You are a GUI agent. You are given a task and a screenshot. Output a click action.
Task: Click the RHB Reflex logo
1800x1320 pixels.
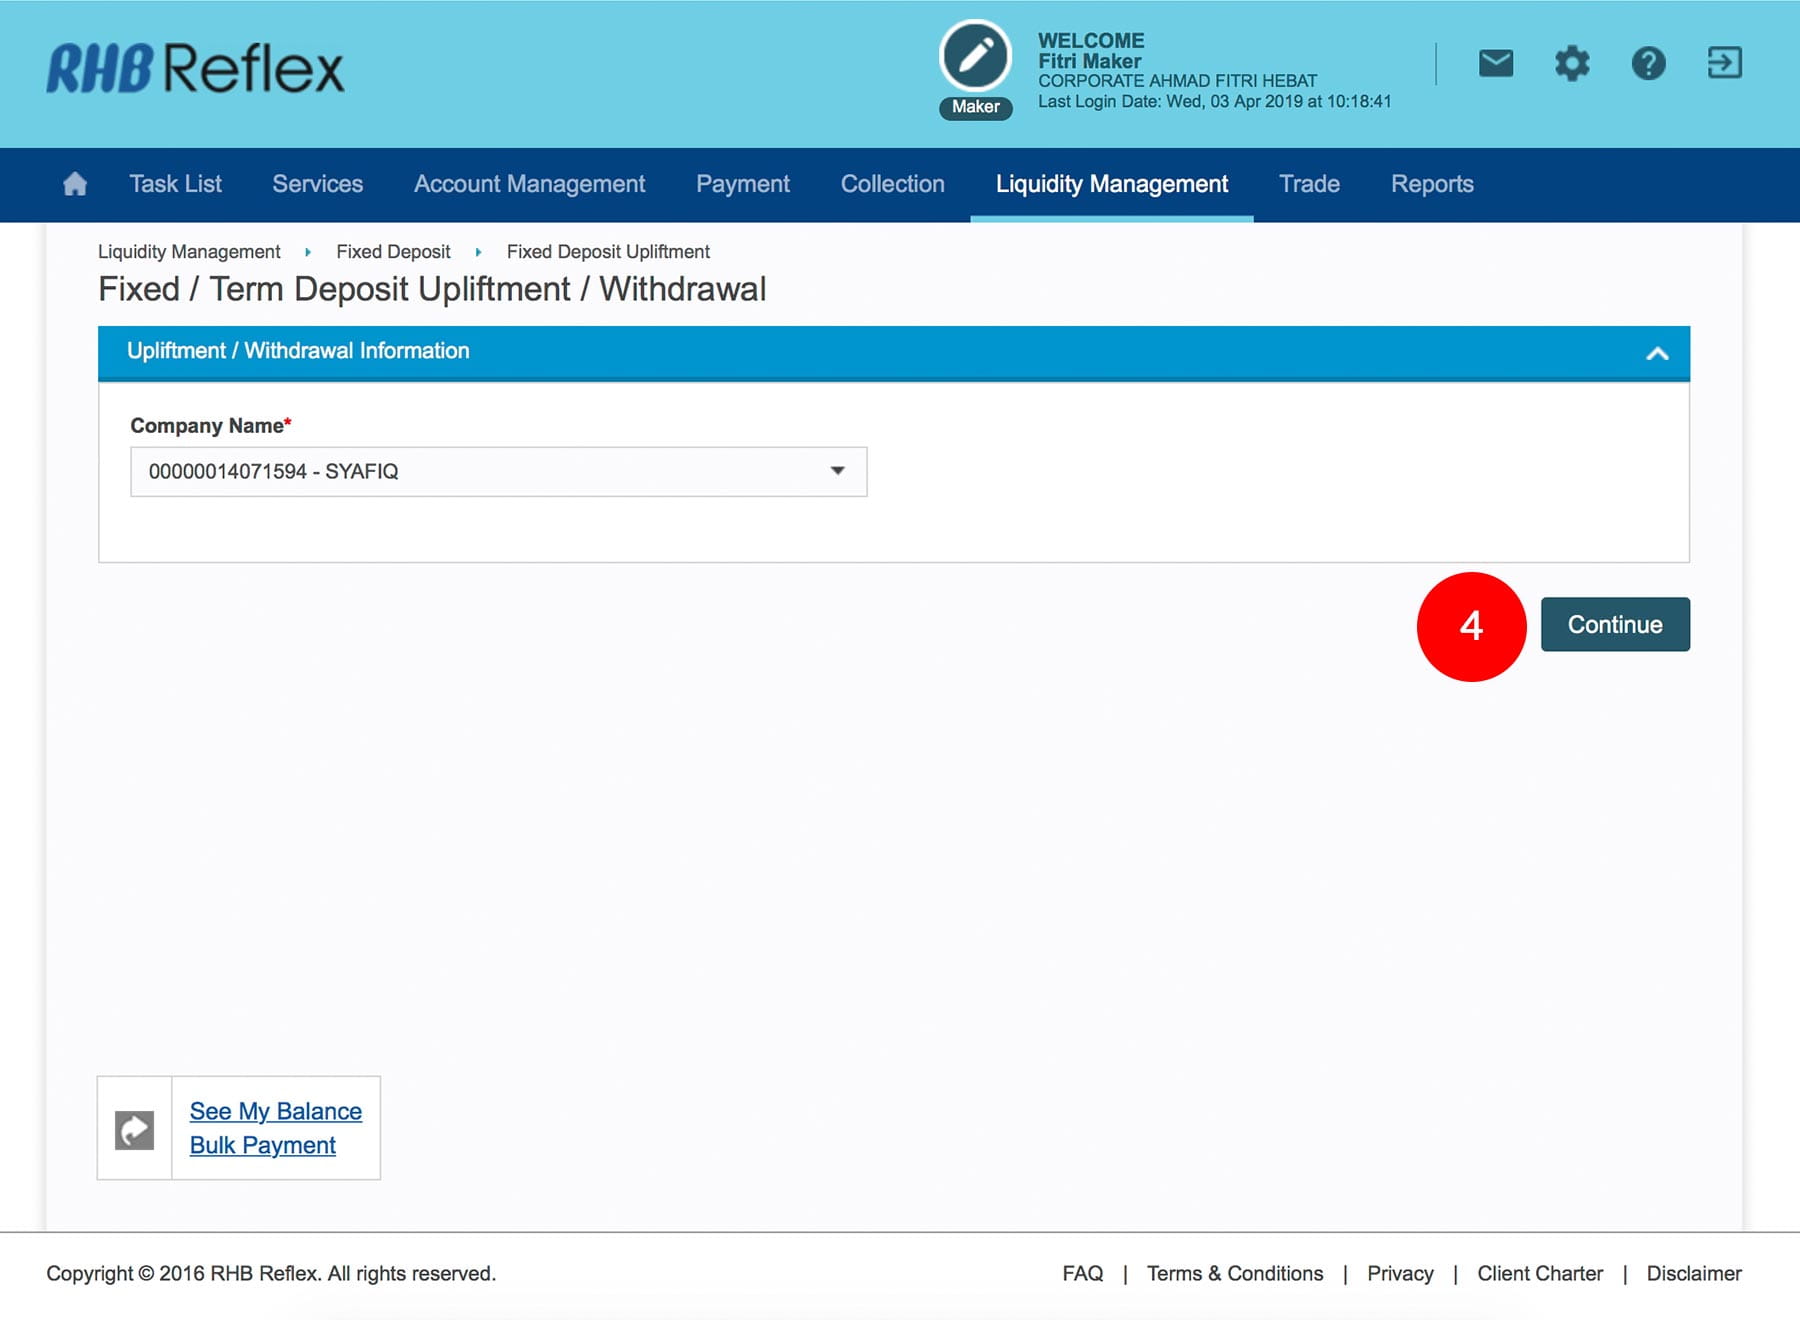[x=196, y=69]
